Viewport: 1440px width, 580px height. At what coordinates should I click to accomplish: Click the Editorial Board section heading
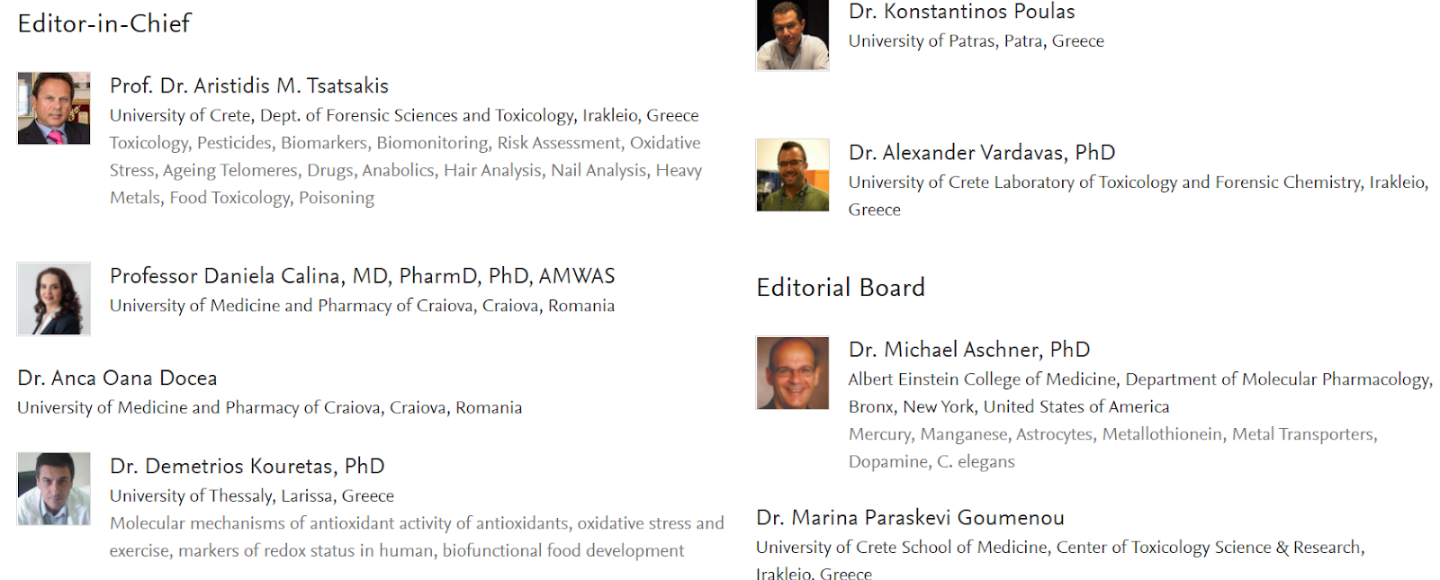[840, 288]
